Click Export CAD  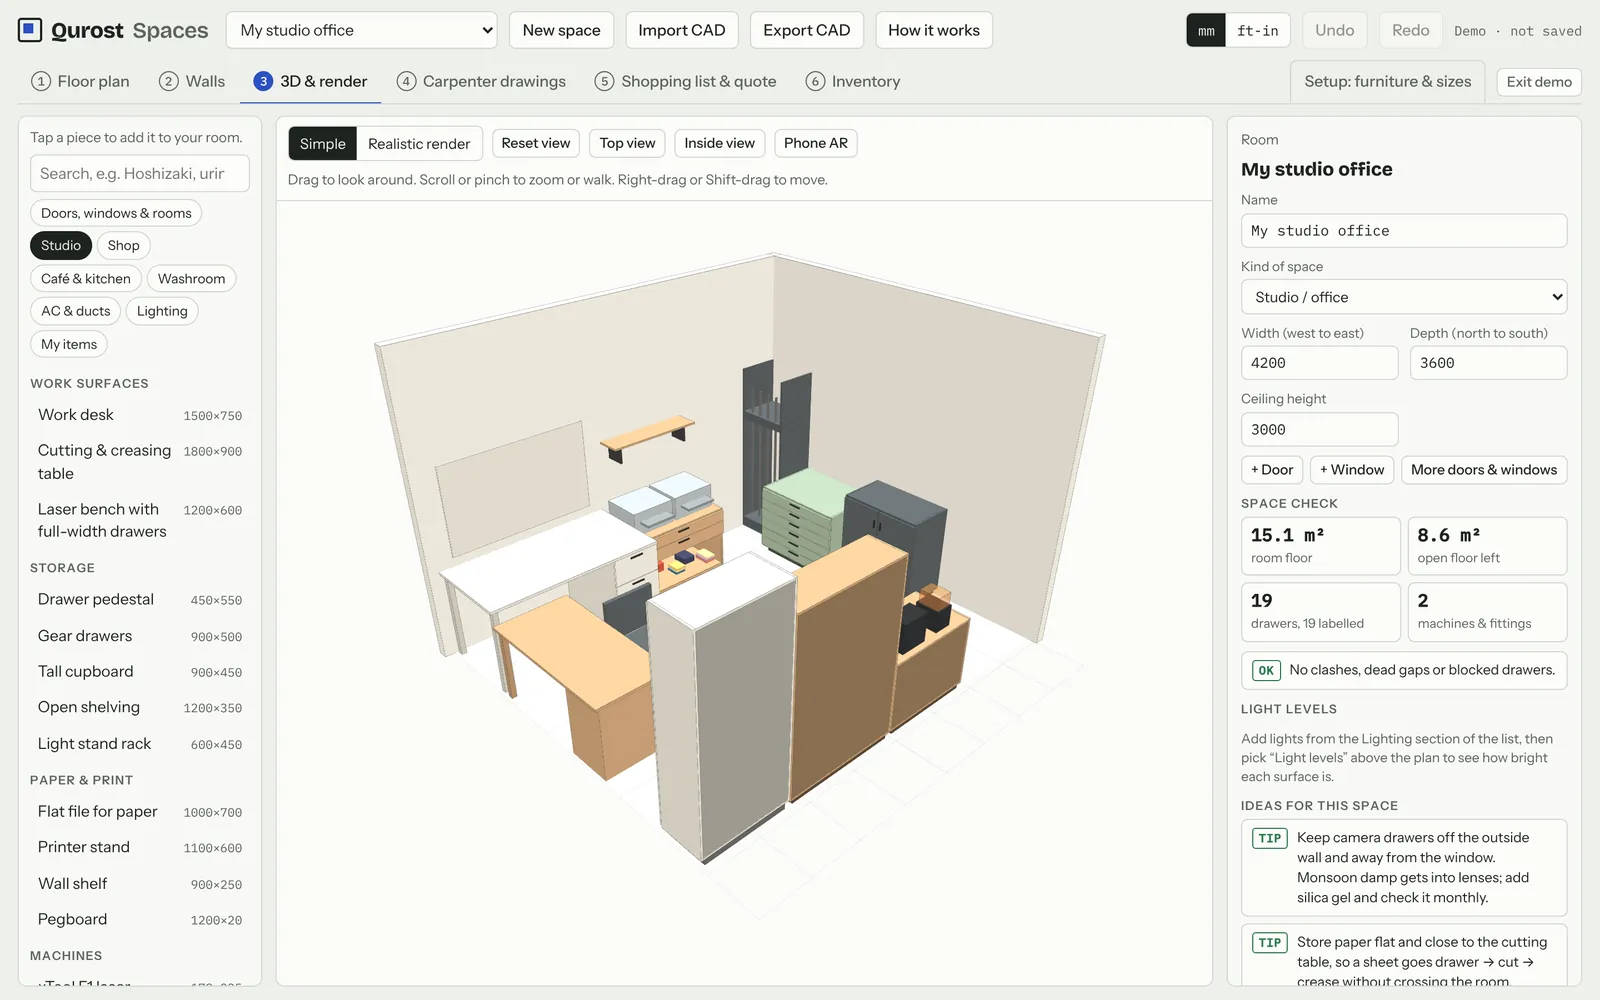(x=807, y=30)
